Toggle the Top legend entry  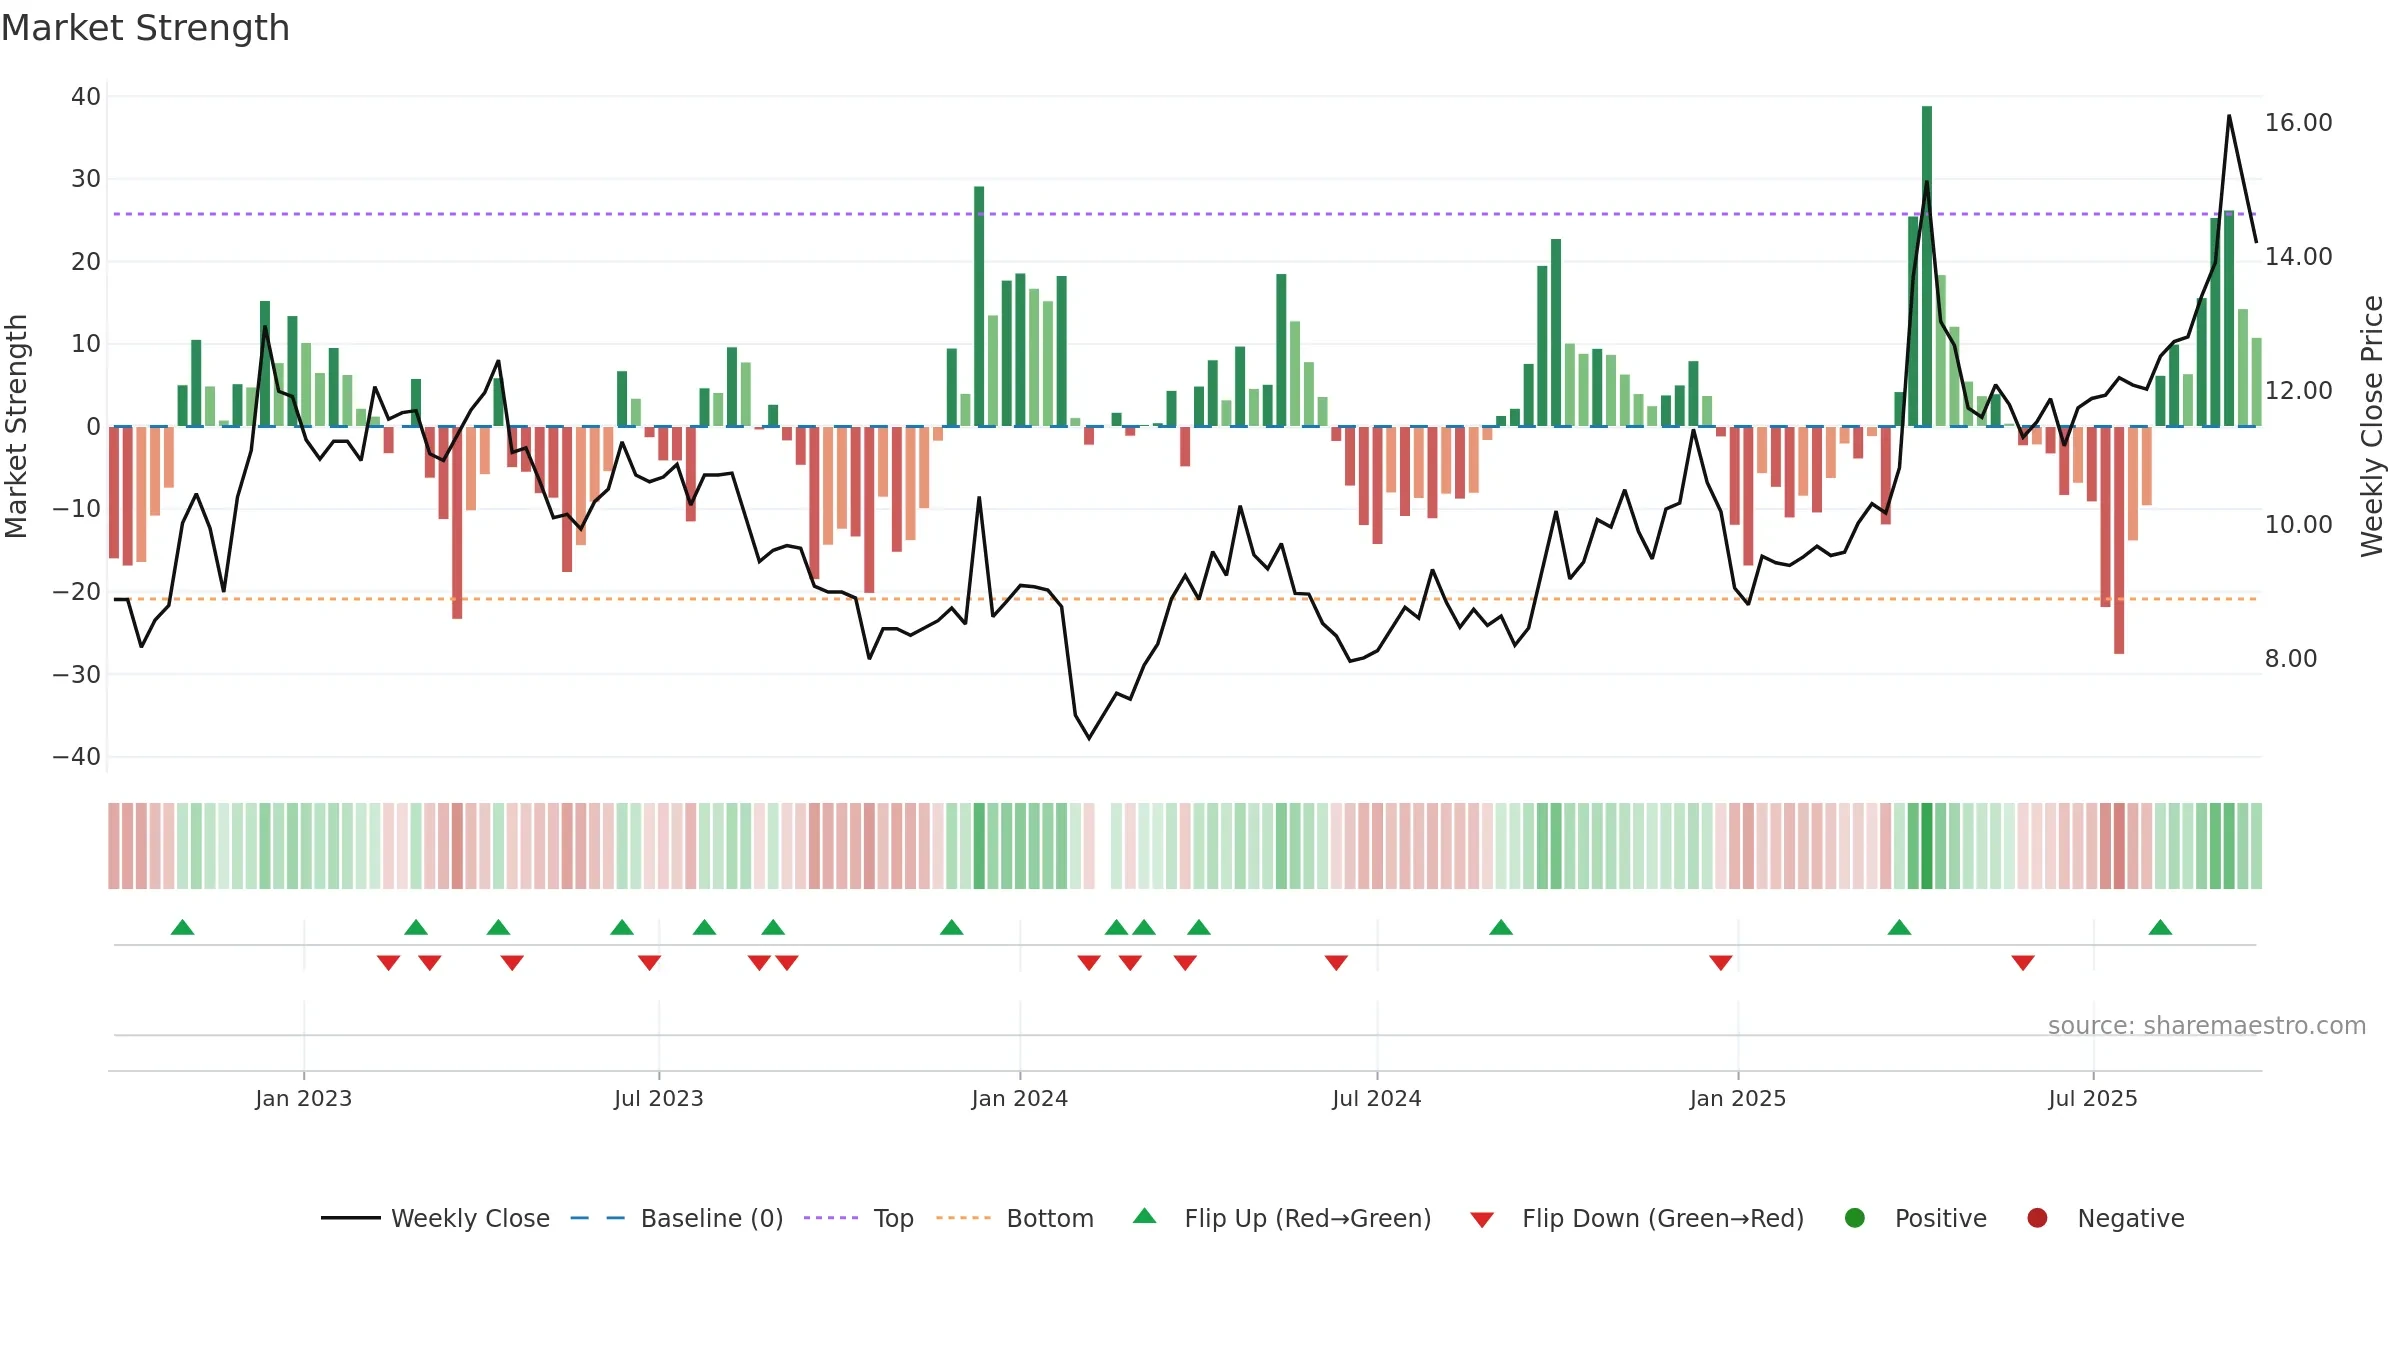[x=858, y=1218]
